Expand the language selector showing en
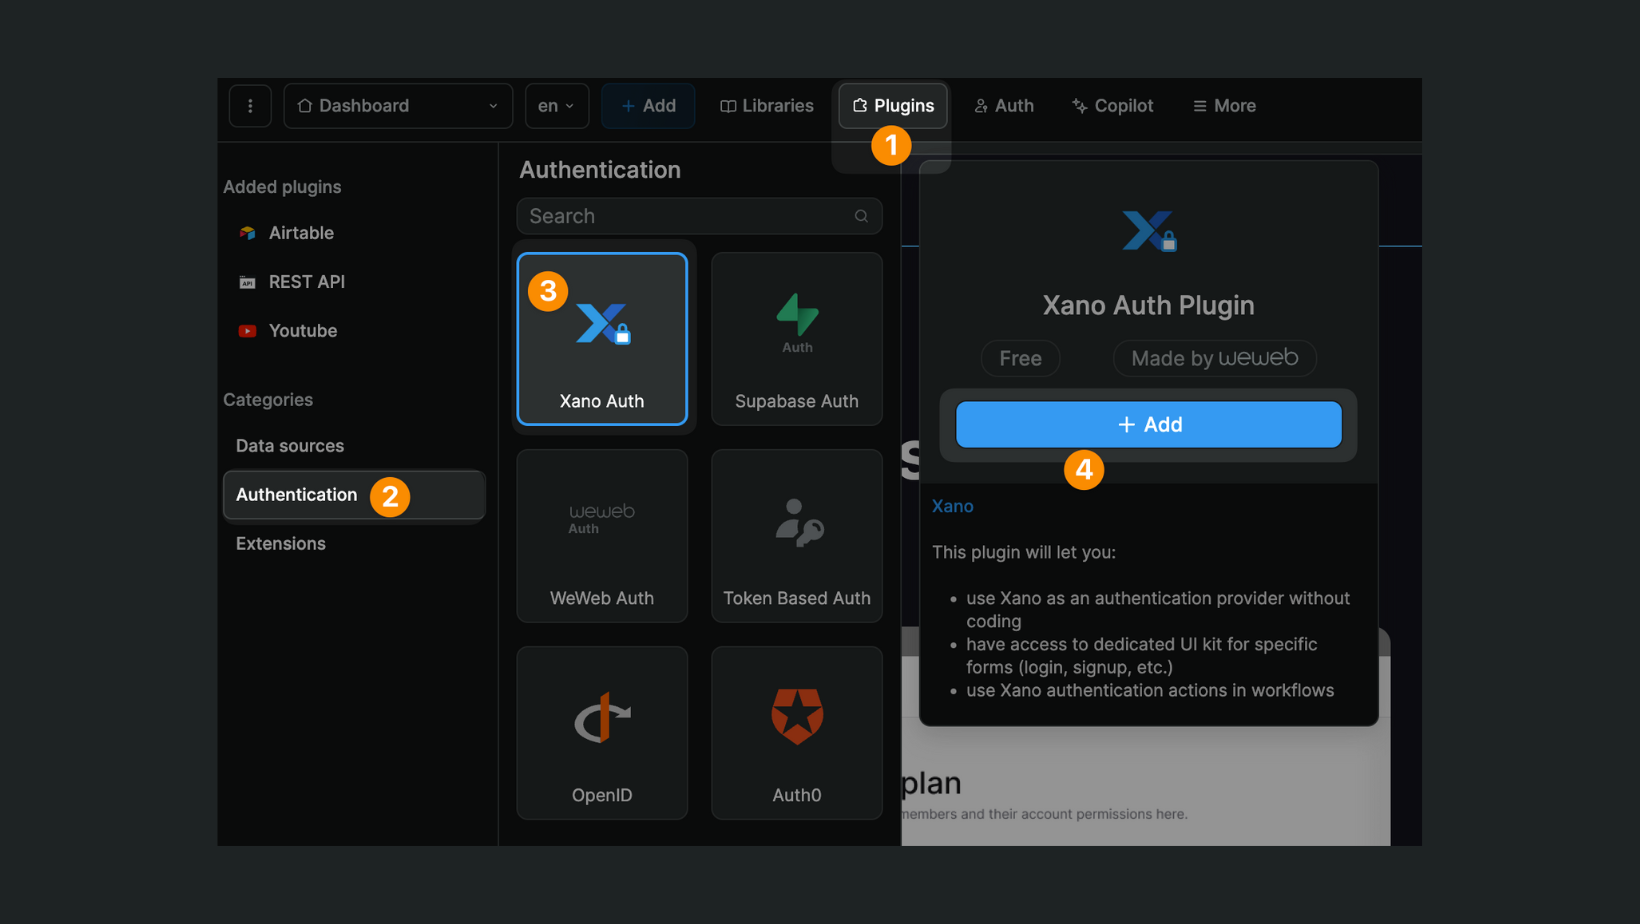The width and height of the screenshot is (1640, 924). point(556,105)
